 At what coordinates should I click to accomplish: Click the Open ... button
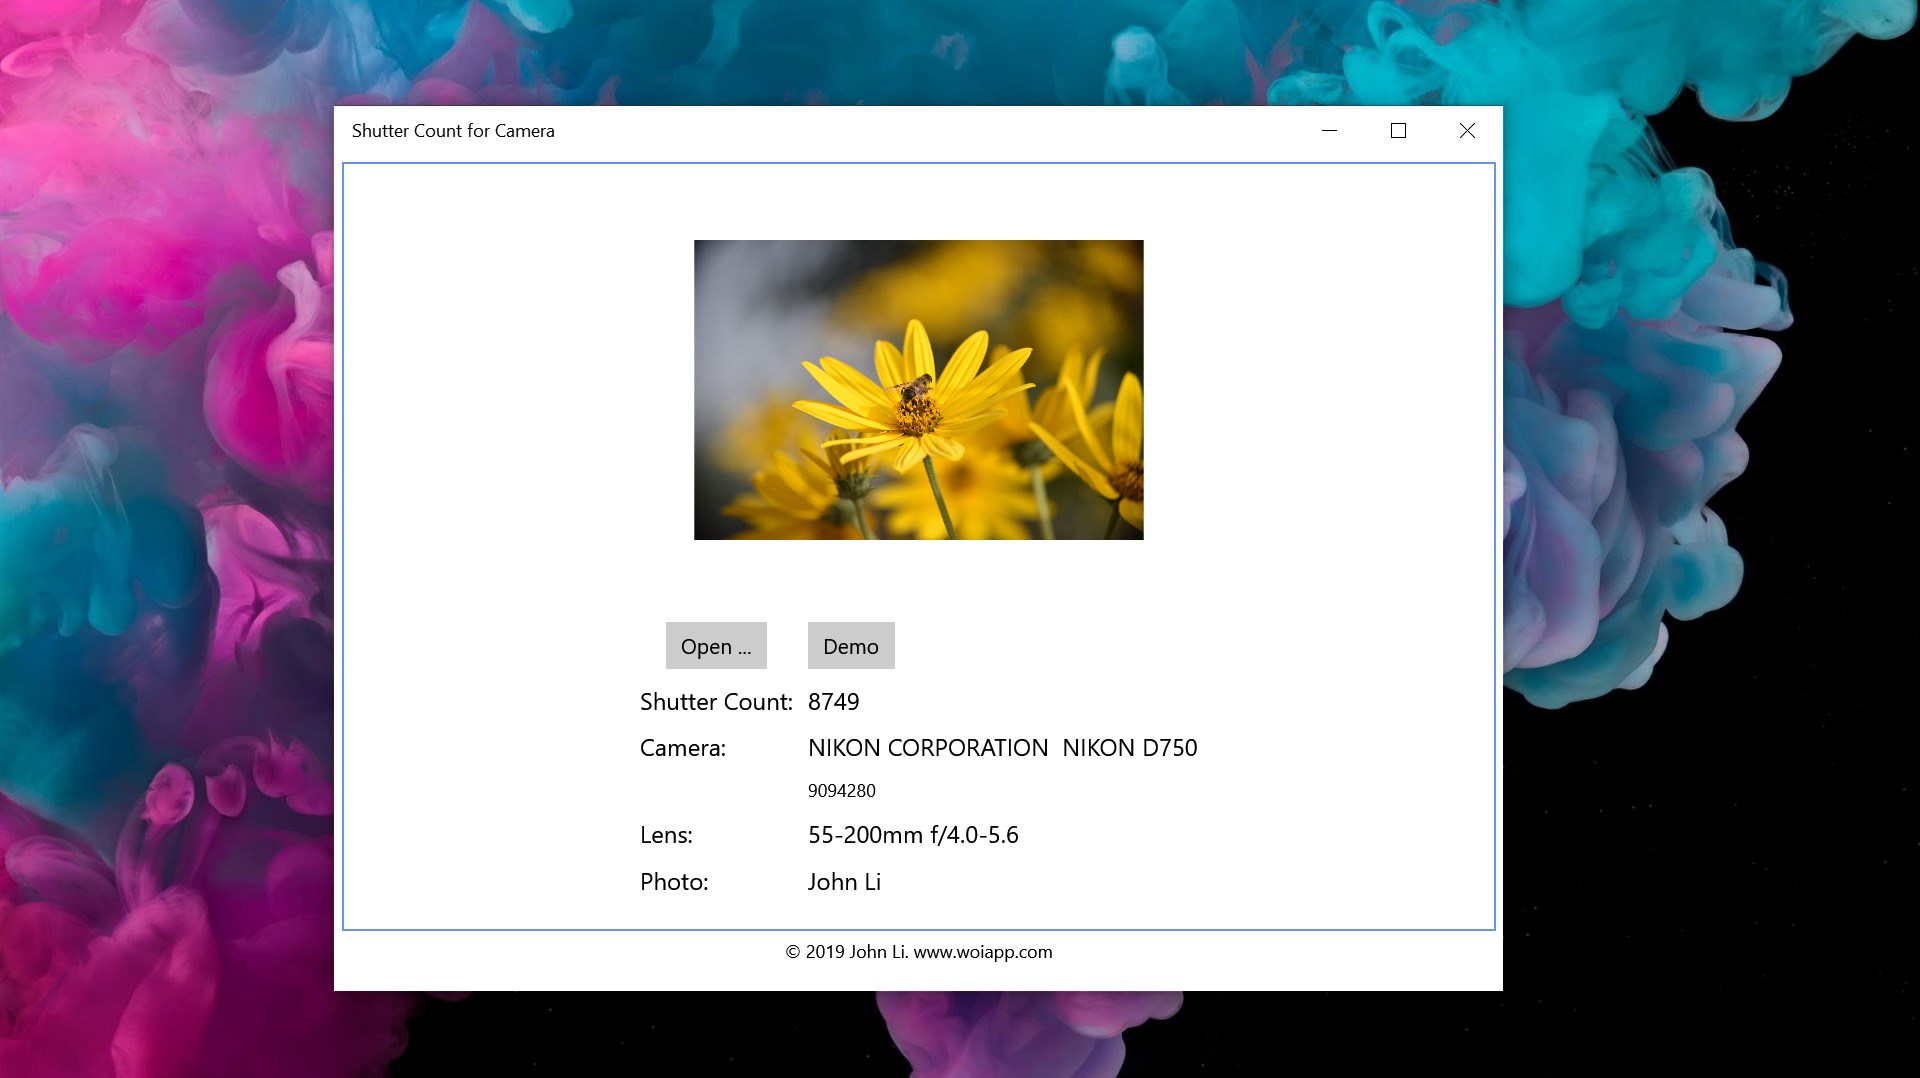pyautogui.click(x=716, y=645)
